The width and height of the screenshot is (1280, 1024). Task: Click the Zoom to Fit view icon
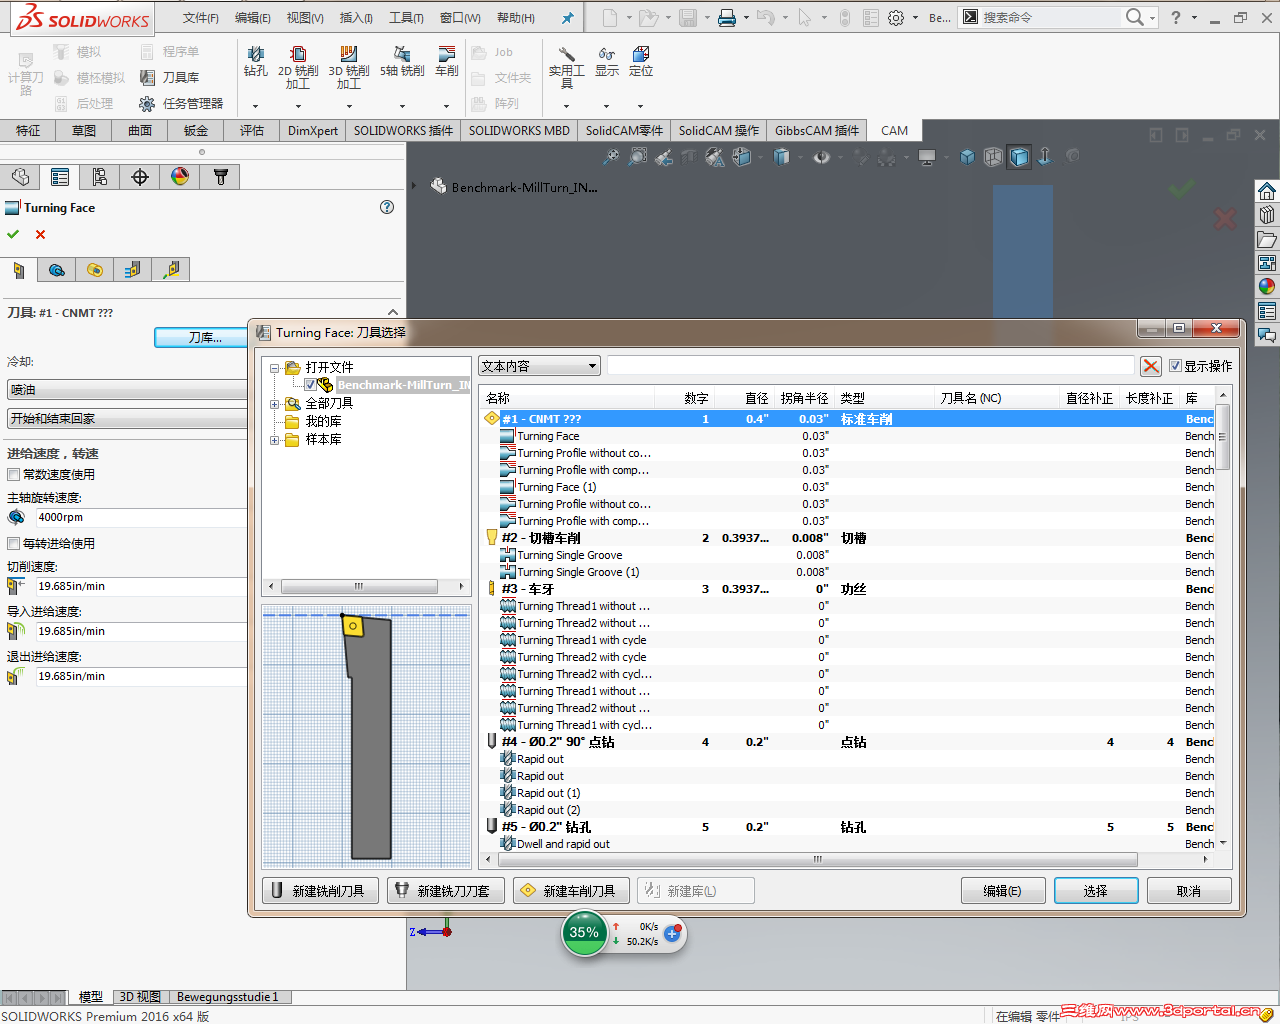610,157
